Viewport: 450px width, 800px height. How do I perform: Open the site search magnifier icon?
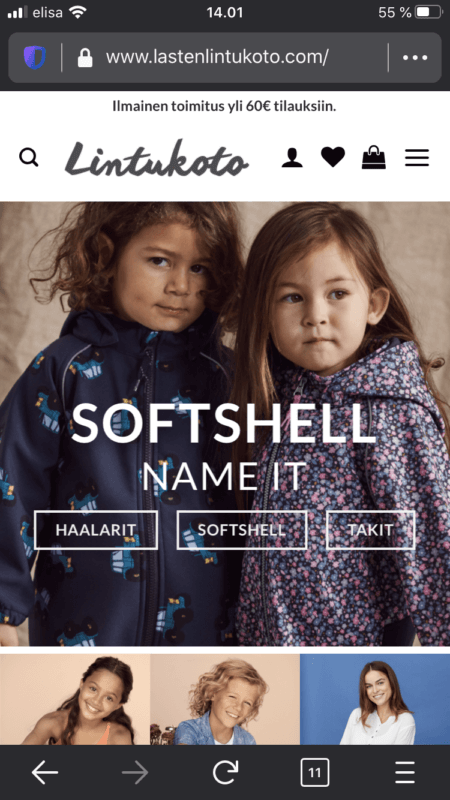coord(29,158)
